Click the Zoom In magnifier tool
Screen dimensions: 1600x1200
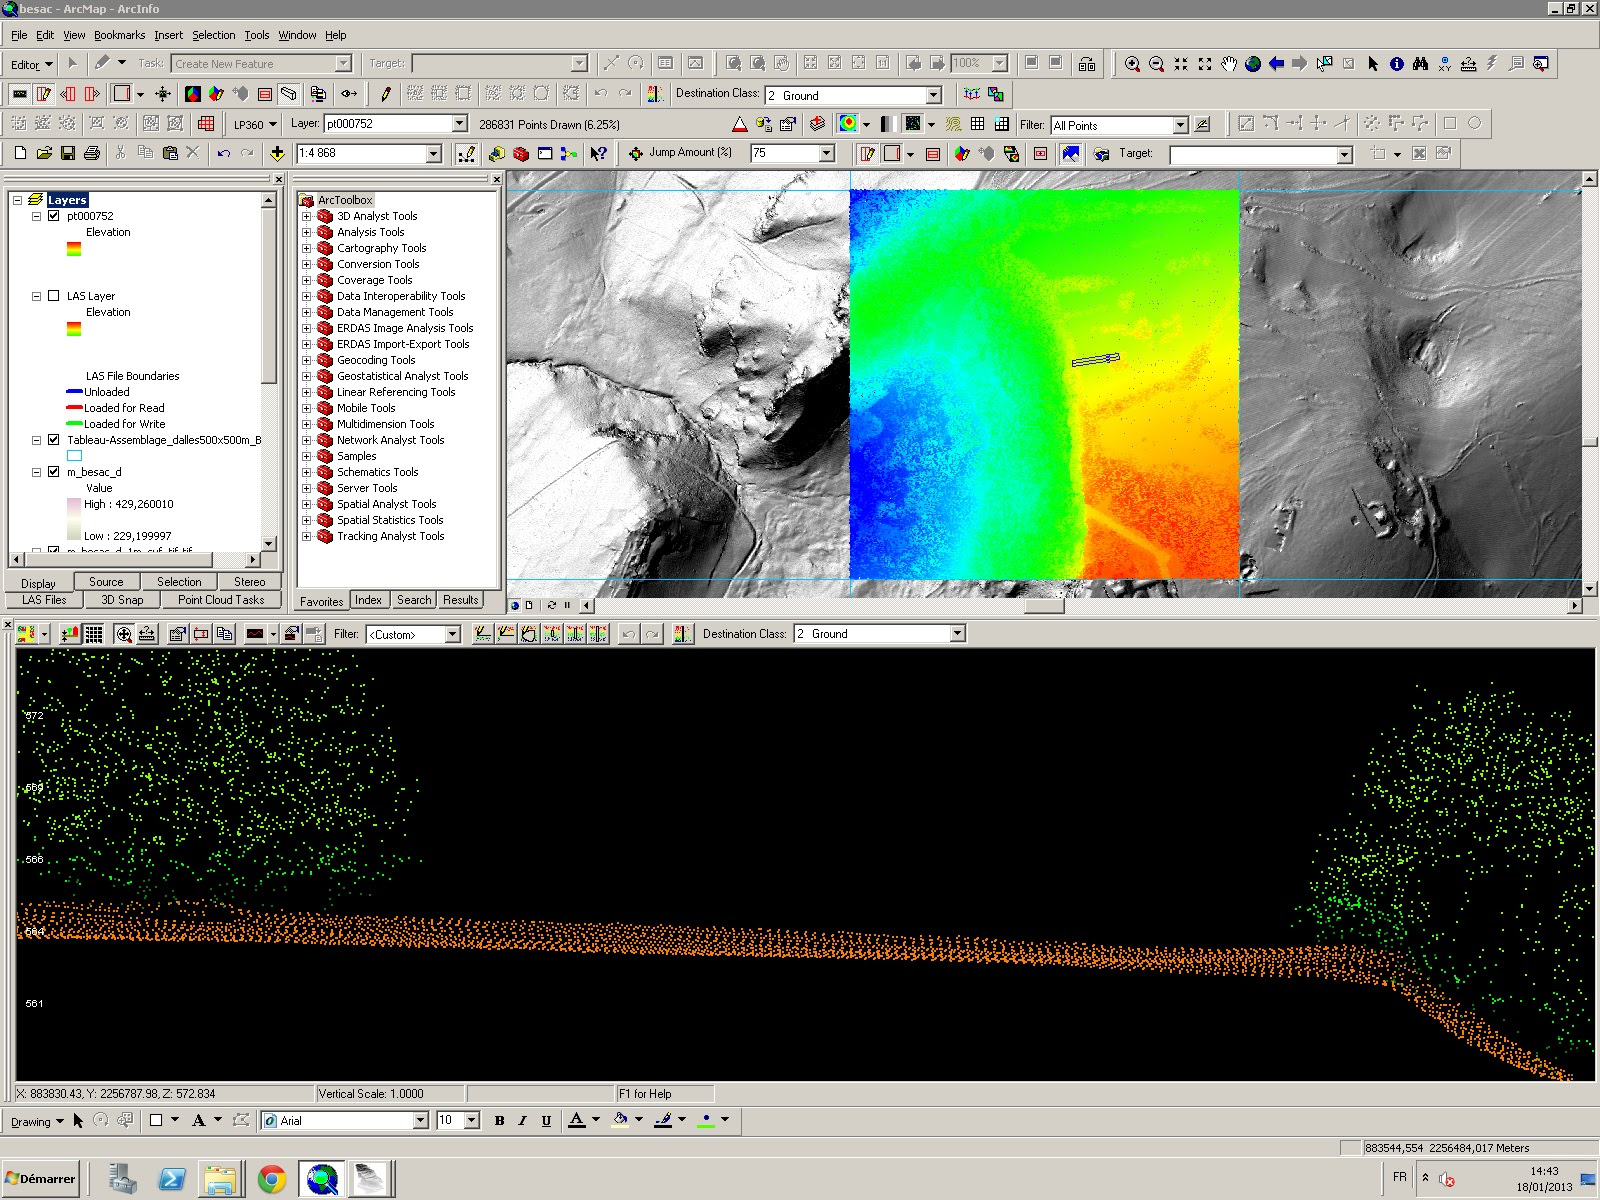click(1132, 64)
